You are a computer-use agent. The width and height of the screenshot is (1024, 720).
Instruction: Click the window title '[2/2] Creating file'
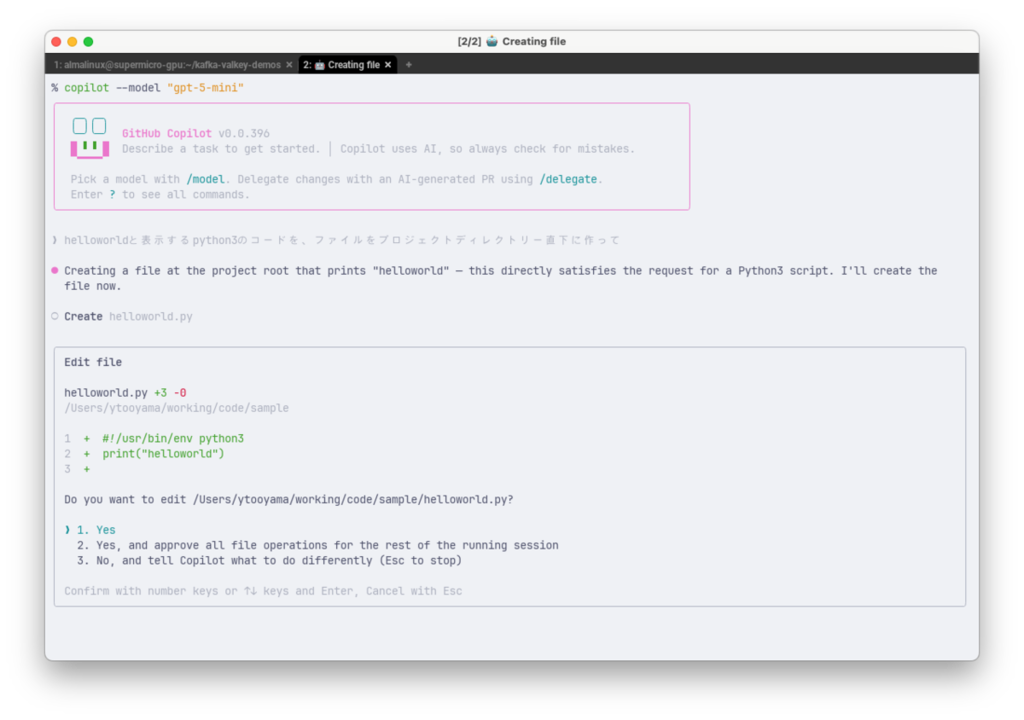511,41
